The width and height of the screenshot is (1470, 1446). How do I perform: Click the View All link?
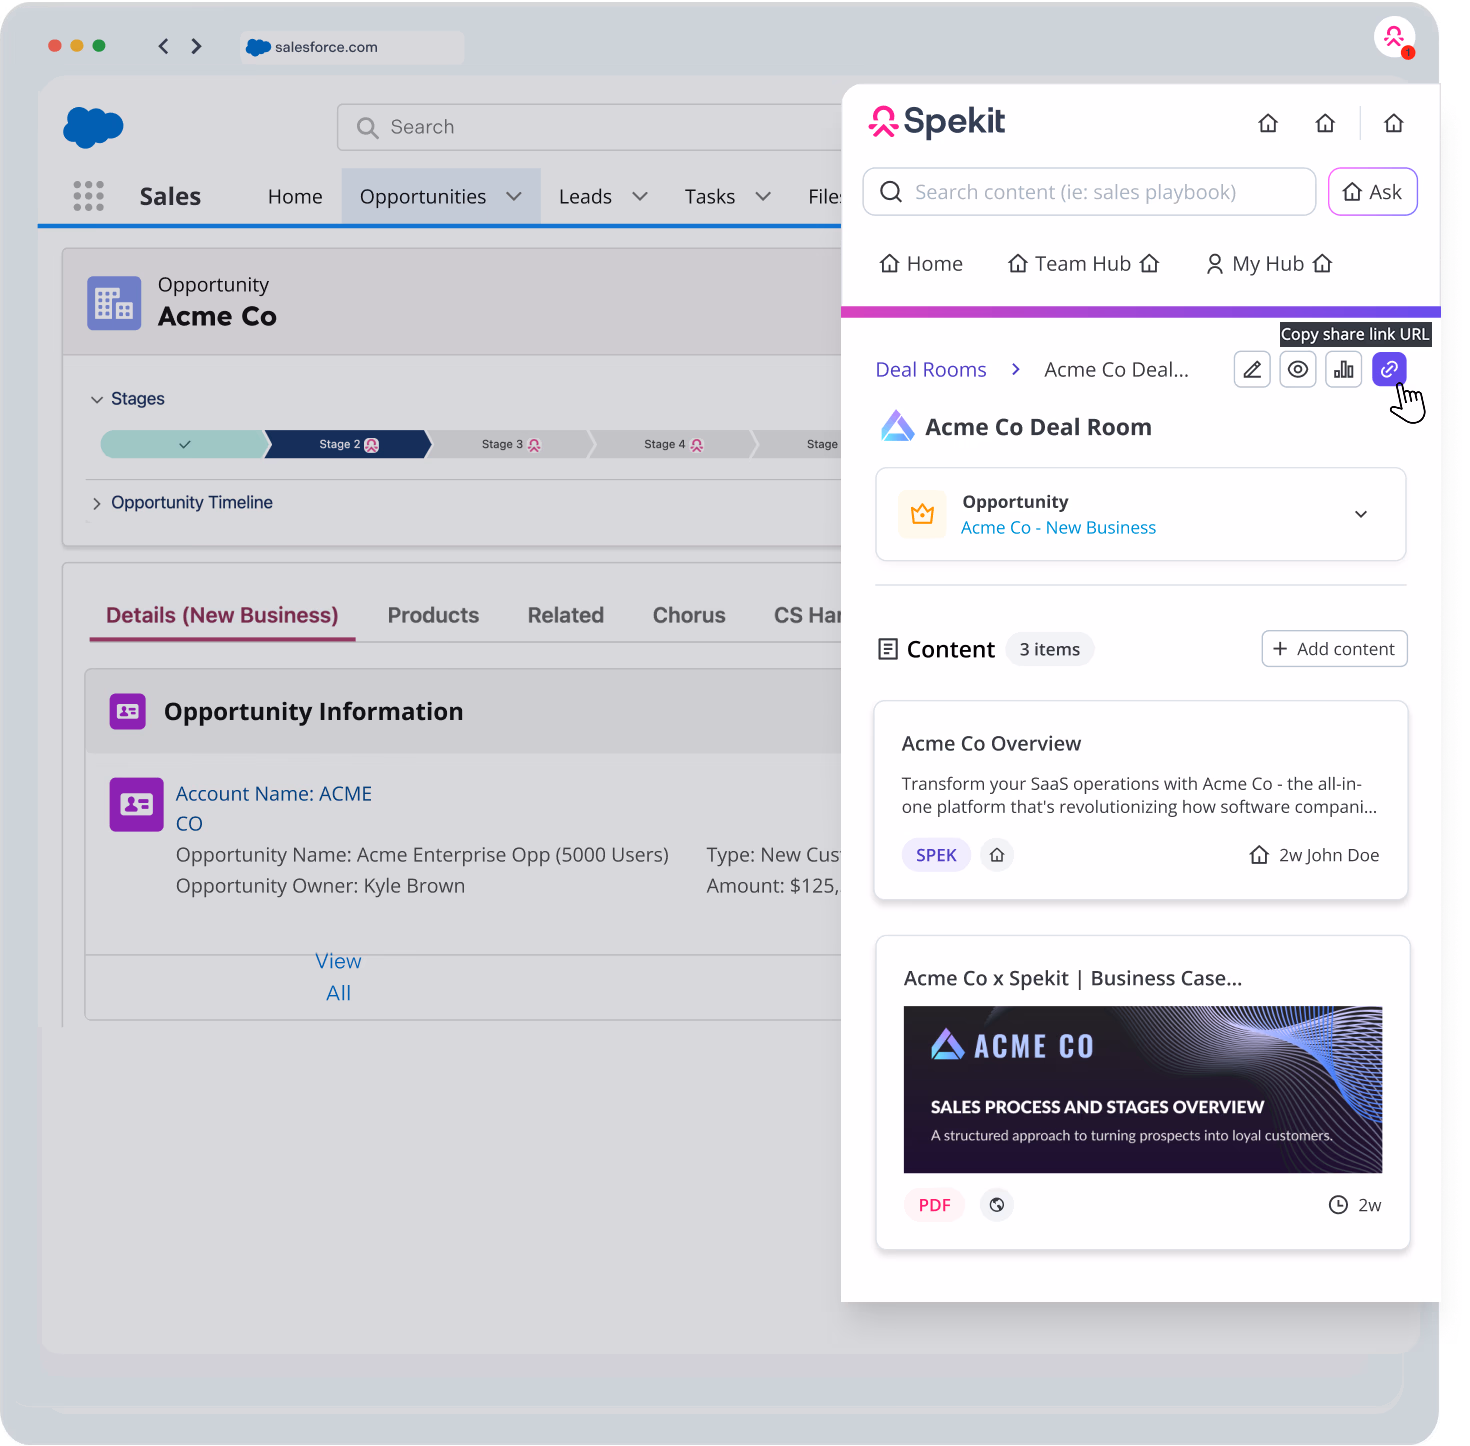[x=338, y=977]
